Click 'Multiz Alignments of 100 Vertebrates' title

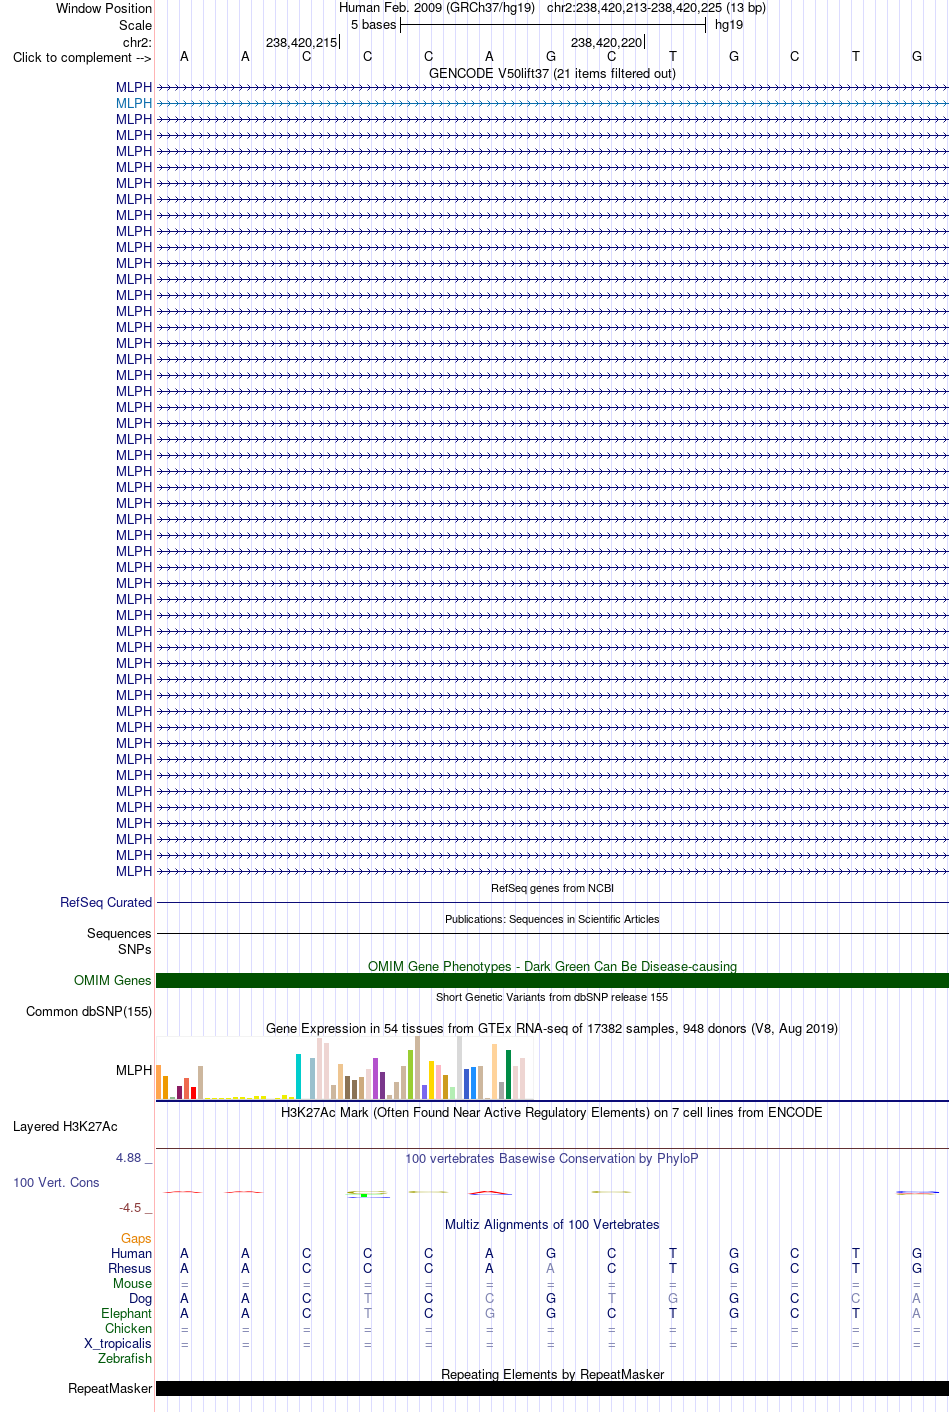tap(552, 1224)
